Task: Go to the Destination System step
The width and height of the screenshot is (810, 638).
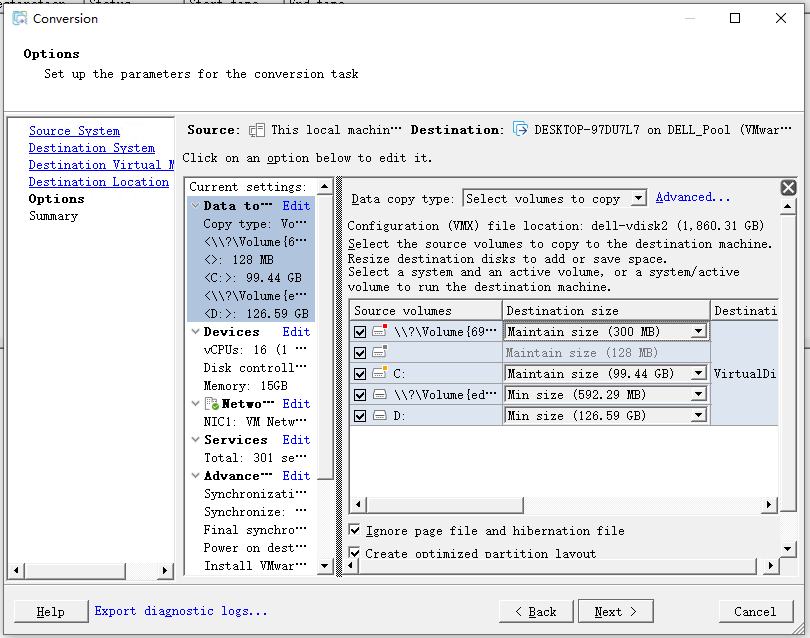Action: click(x=92, y=148)
